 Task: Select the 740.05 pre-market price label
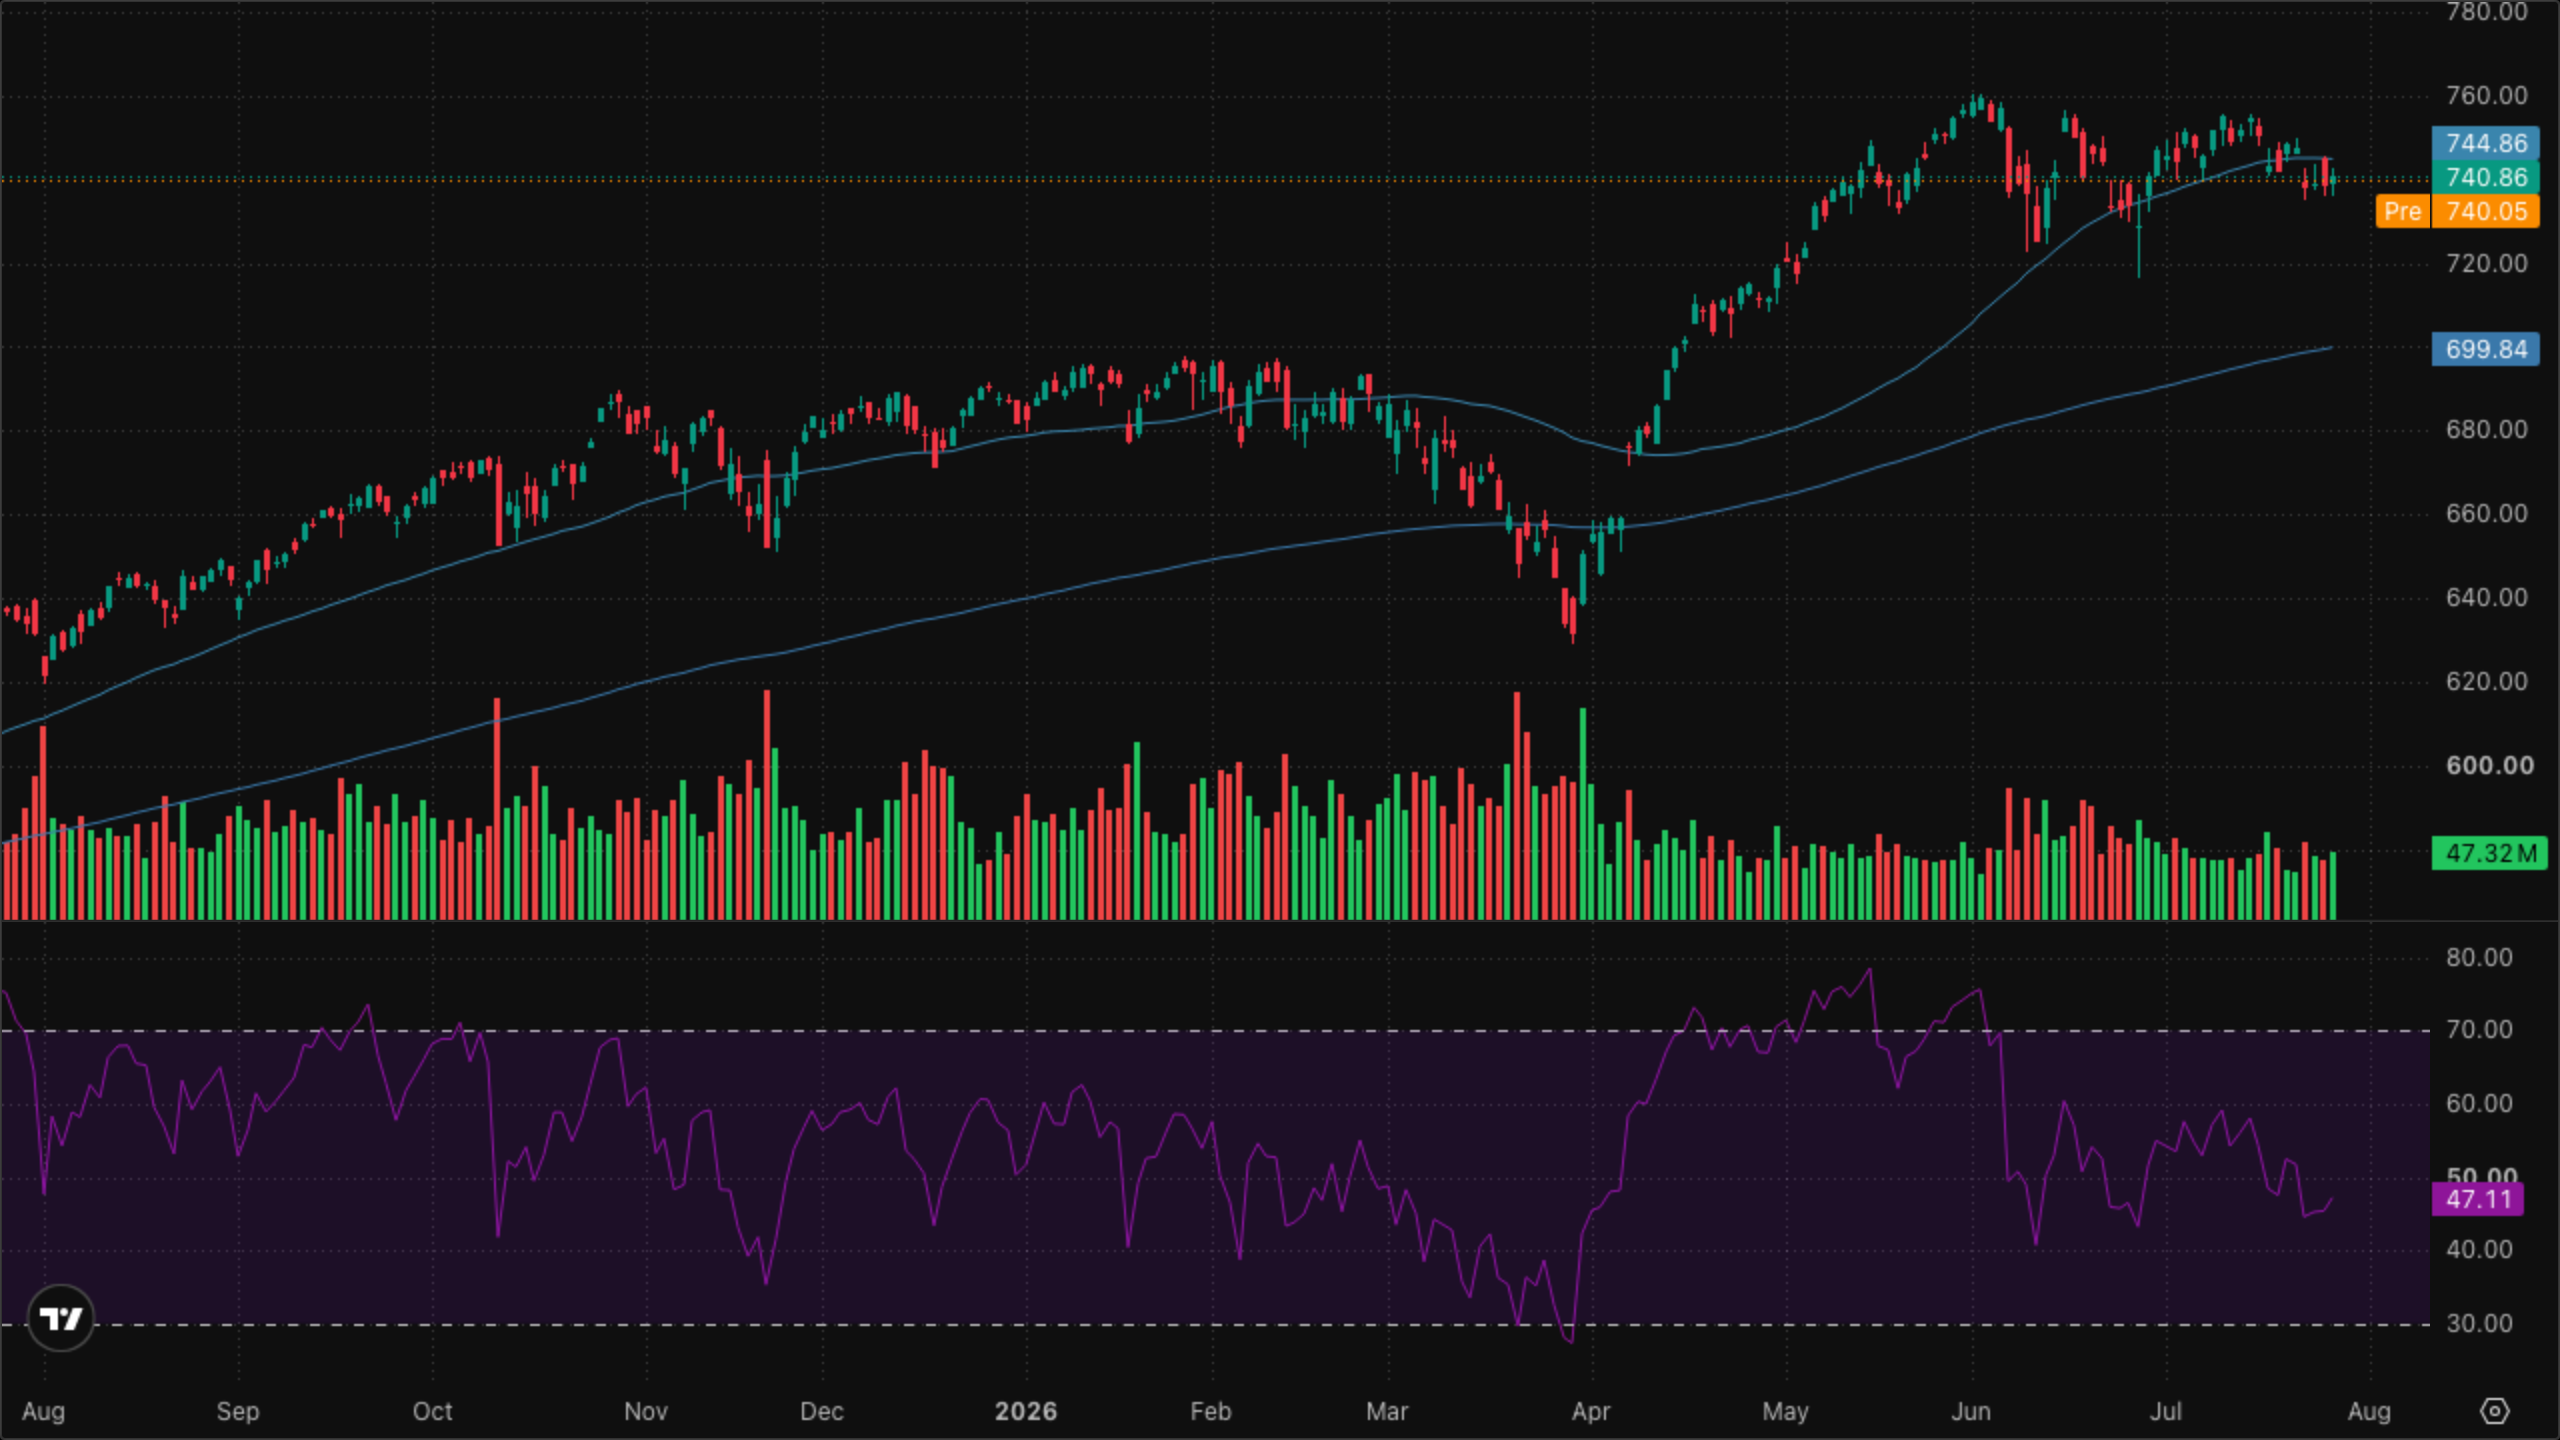2486,211
